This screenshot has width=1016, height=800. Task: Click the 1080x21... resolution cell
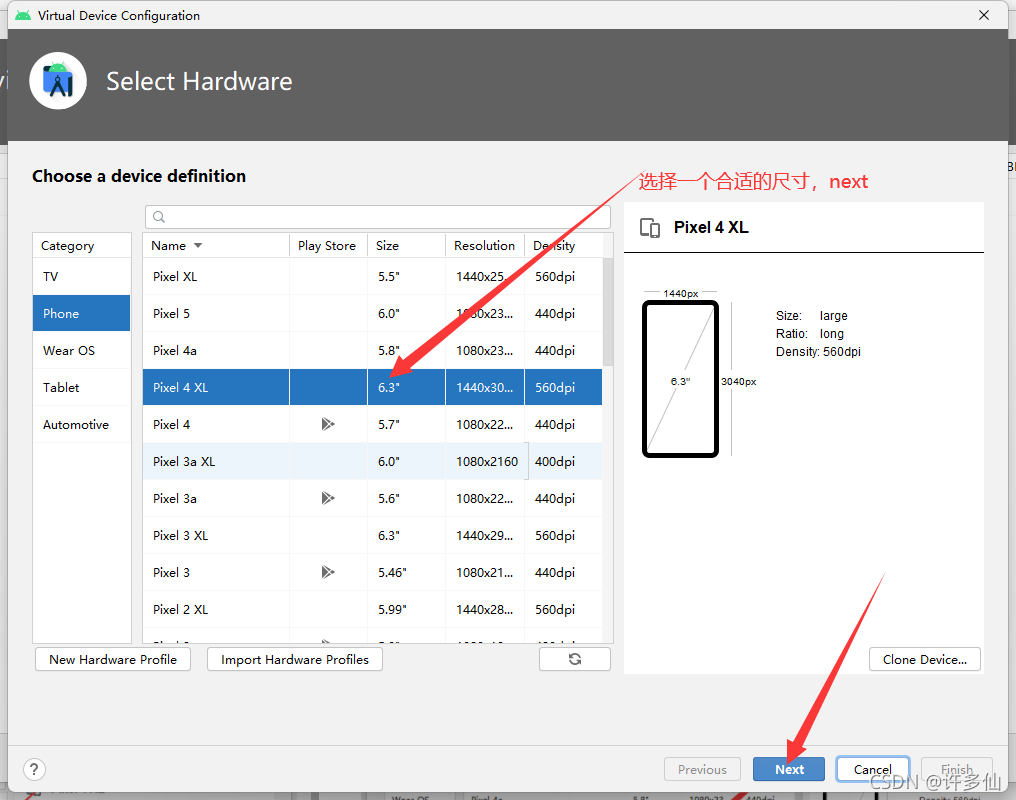click(485, 572)
